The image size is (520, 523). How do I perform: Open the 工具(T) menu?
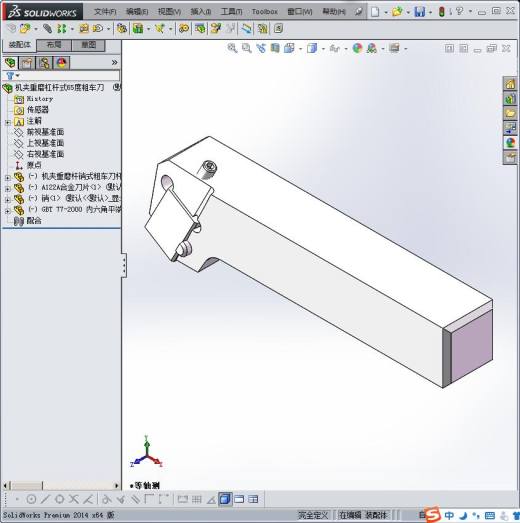click(232, 12)
